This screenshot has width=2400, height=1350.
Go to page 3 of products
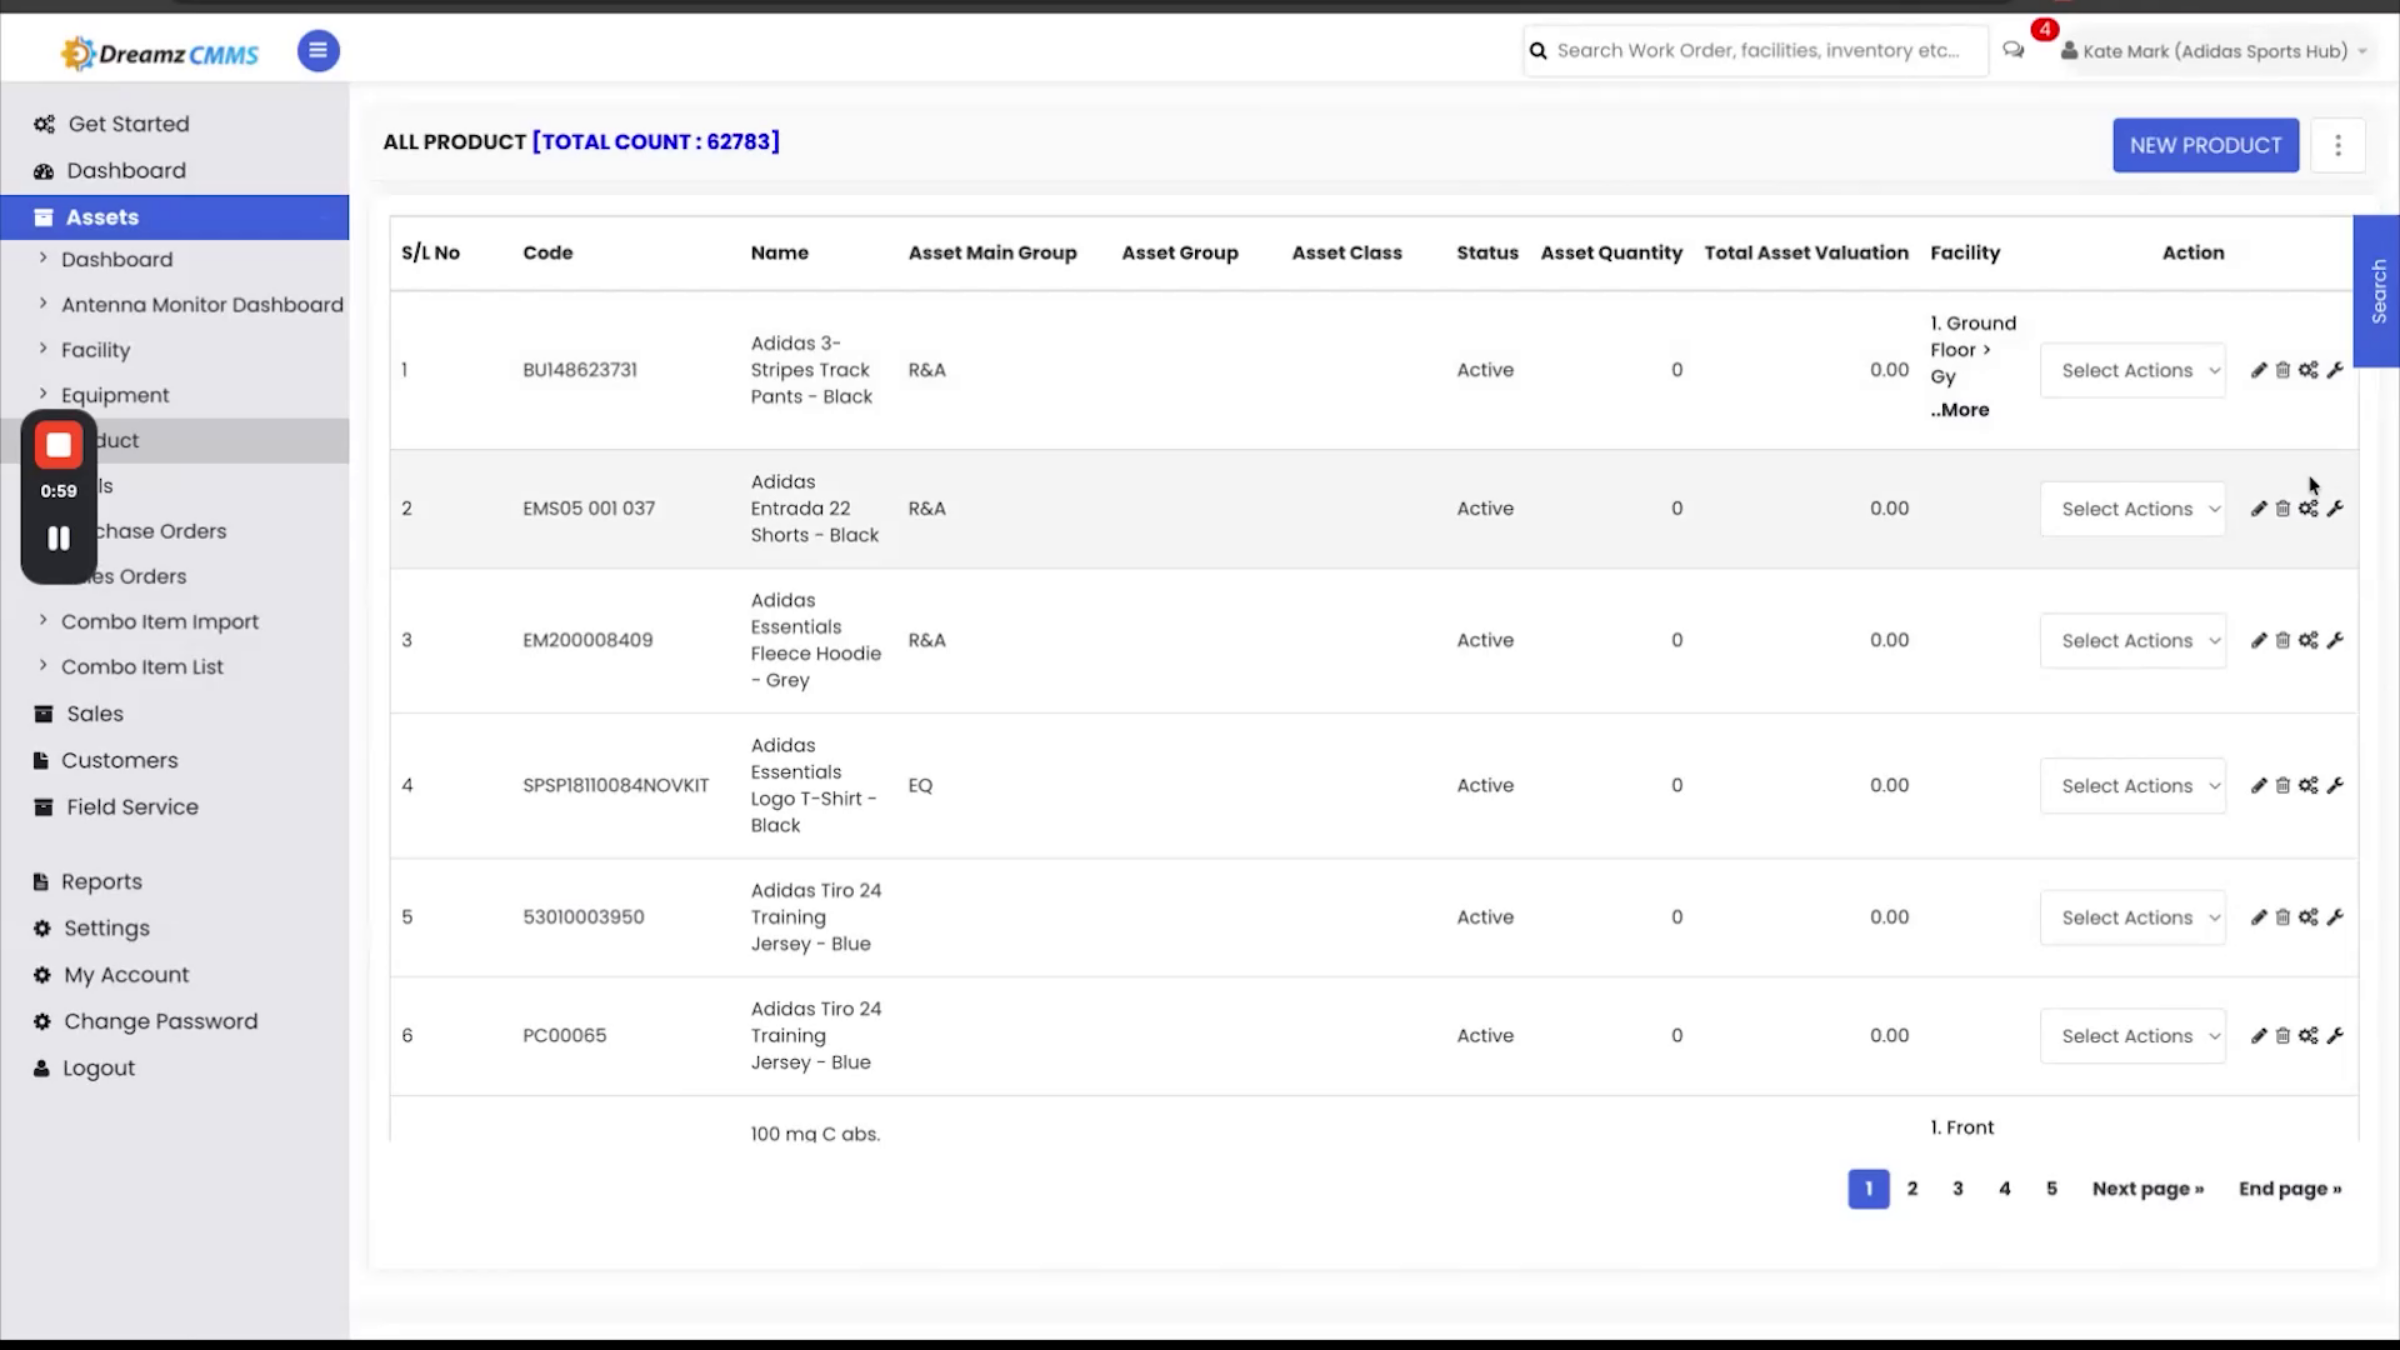(x=1958, y=1189)
